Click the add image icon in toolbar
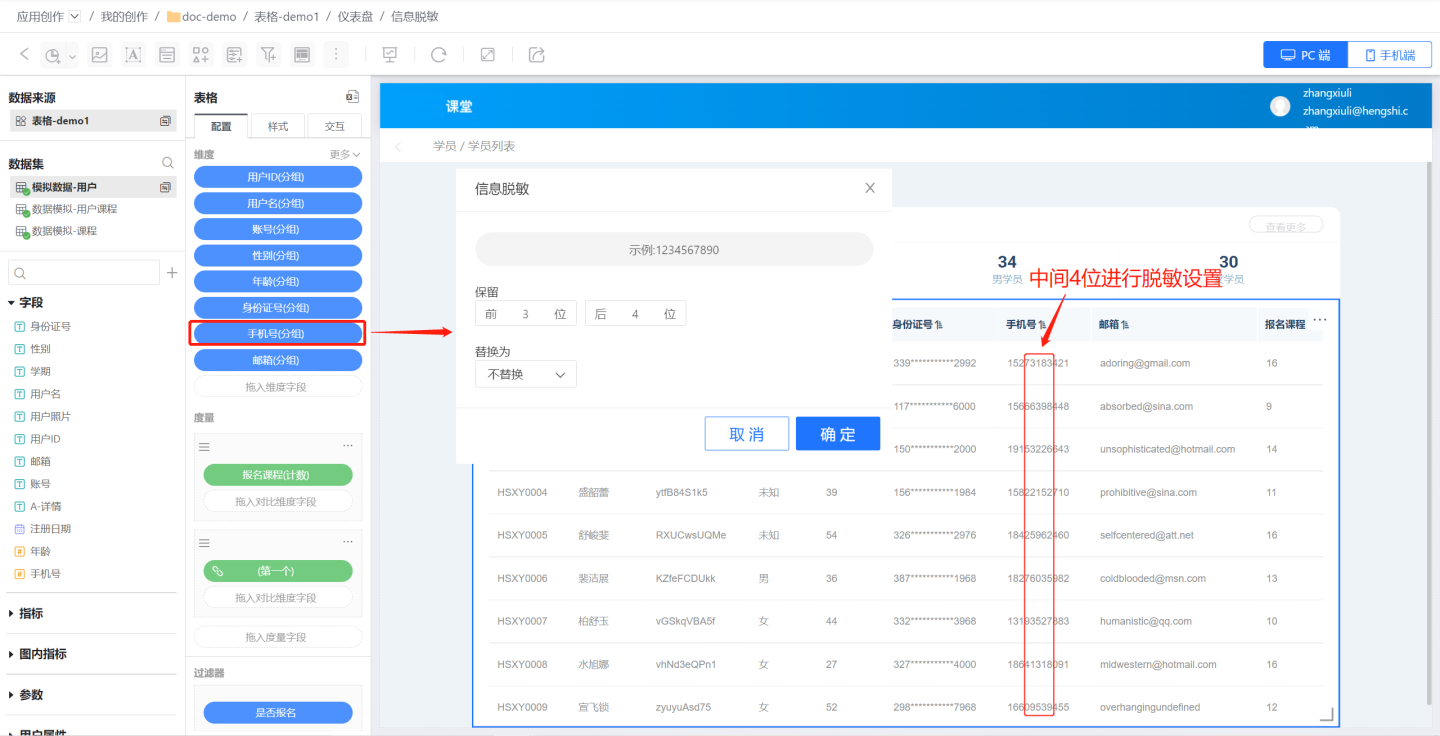This screenshot has width=1440, height=736. 99,55
